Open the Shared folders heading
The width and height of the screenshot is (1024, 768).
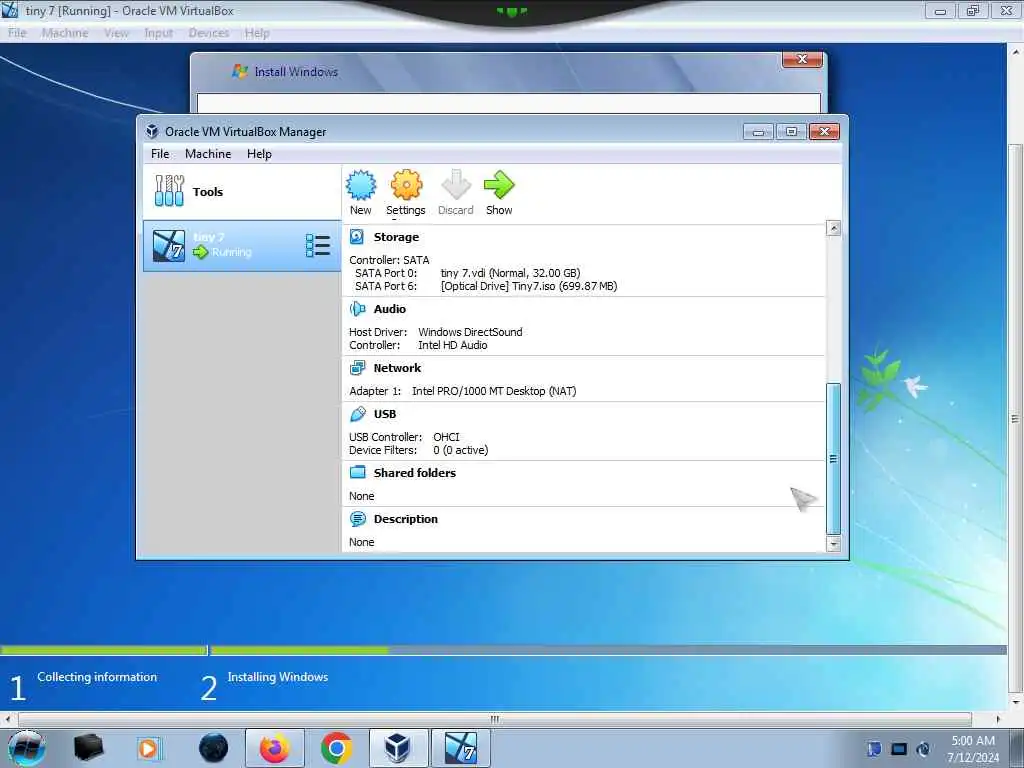pos(415,473)
